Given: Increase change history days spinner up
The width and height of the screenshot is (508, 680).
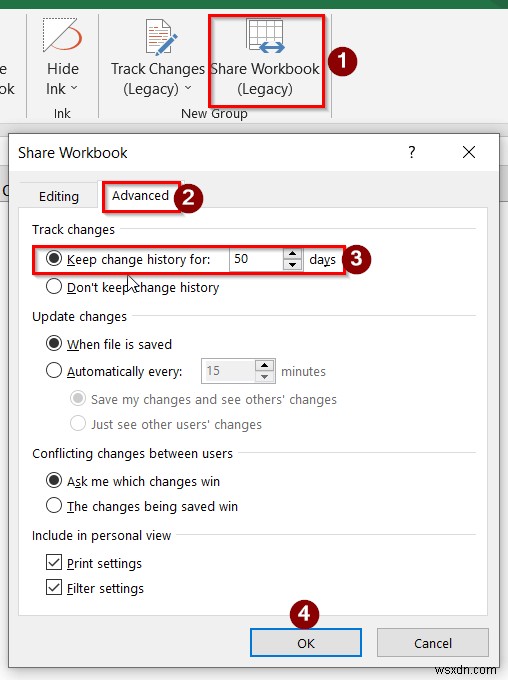Looking at the screenshot, I should (x=292, y=254).
